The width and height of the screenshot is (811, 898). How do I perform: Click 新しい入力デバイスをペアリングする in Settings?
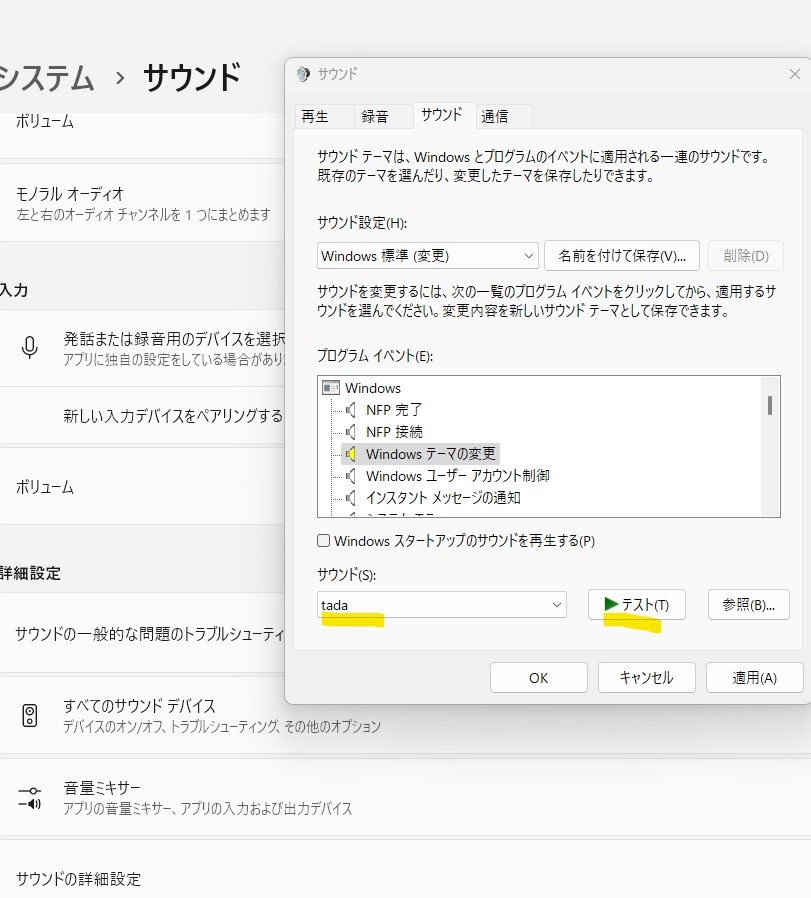142,416
